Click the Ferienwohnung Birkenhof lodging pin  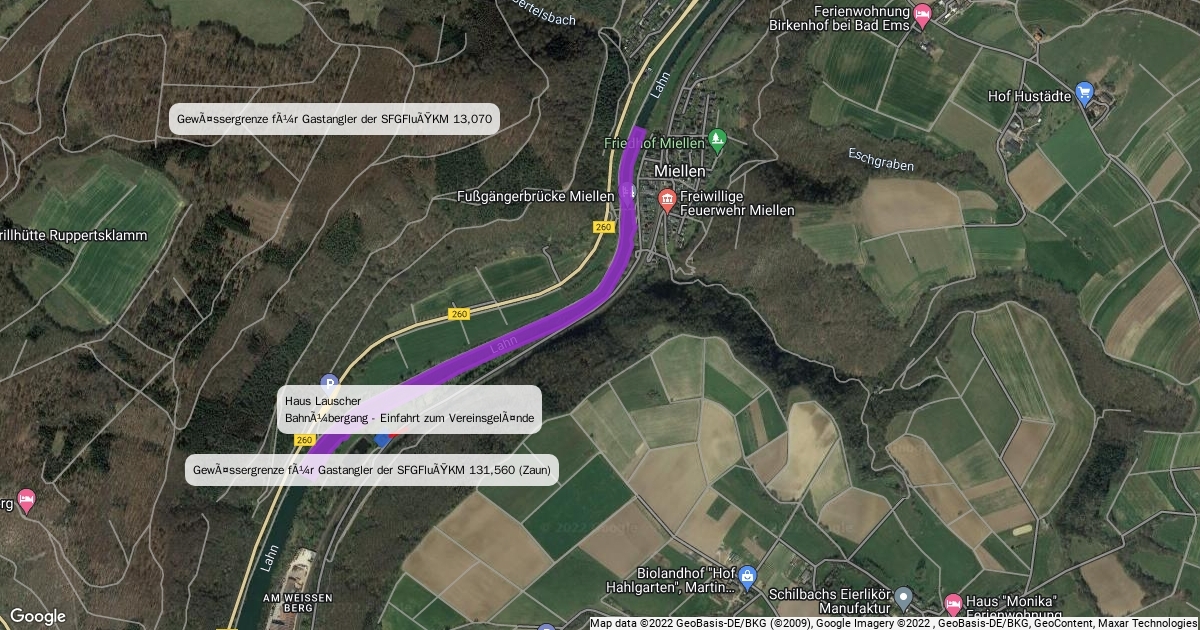click(922, 13)
